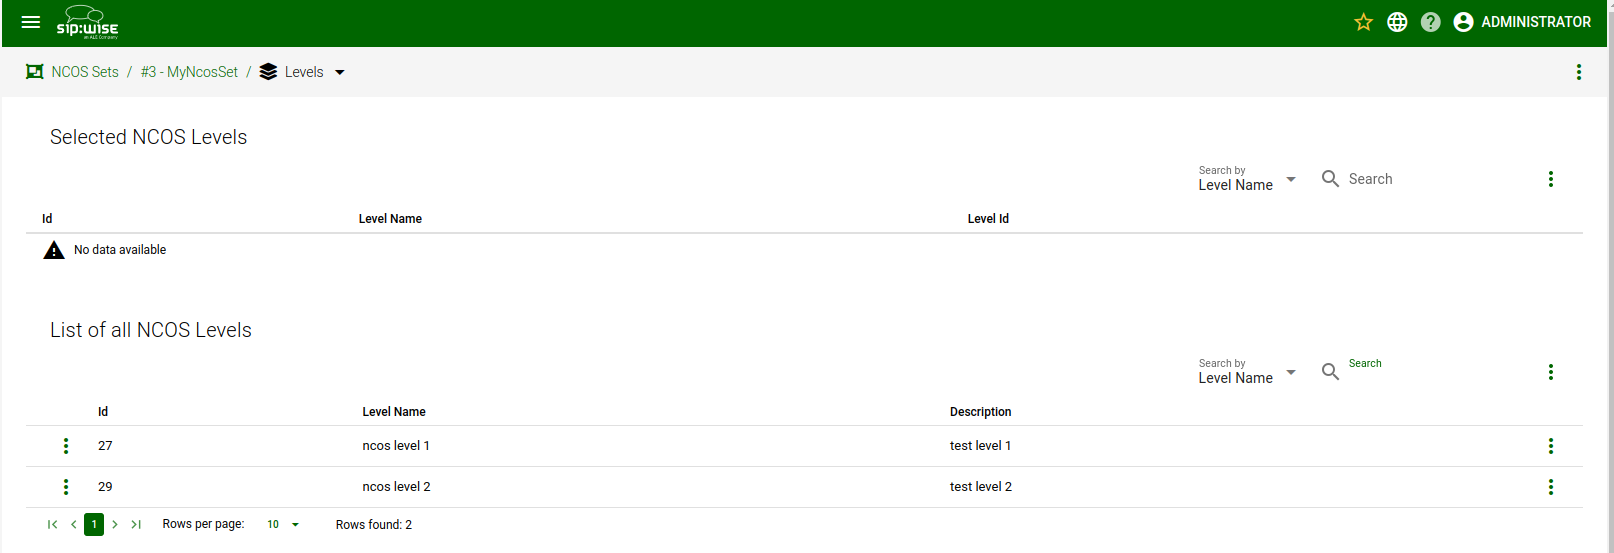
Task: Open the help question mark icon
Action: pyautogui.click(x=1430, y=22)
